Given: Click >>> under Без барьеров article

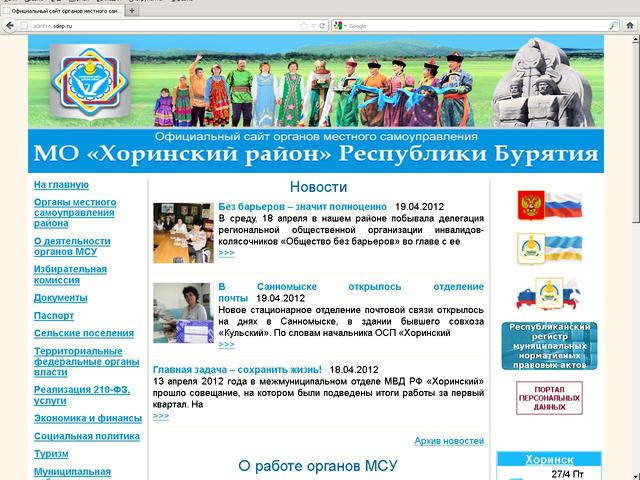Looking at the screenshot, I should pyautogui.click(x=227, y=253).
